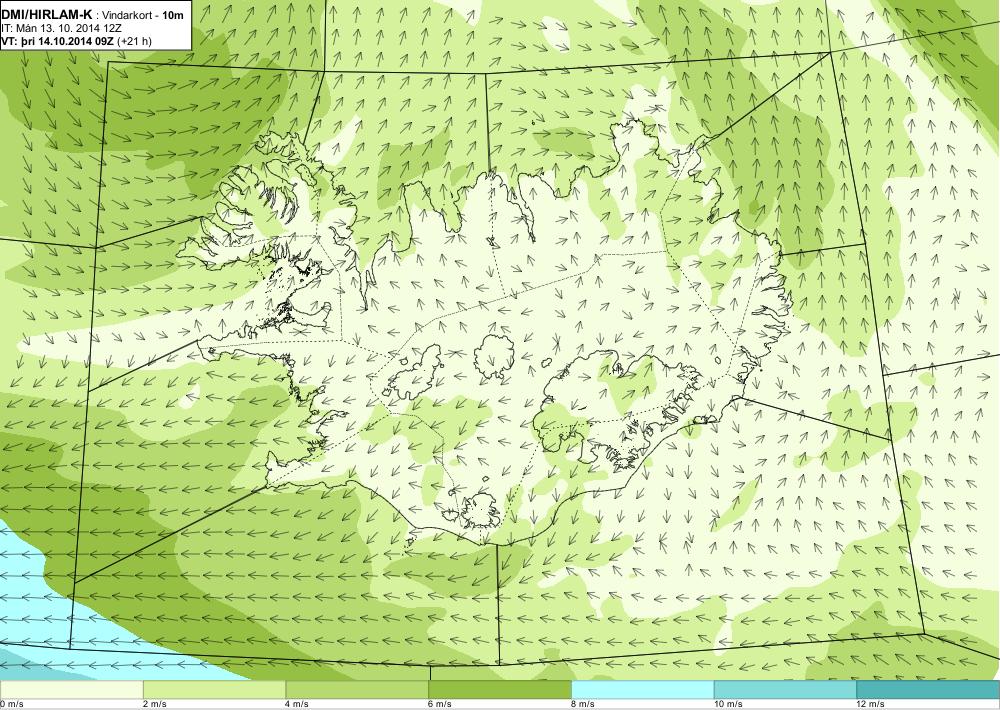Click the '0 m/s' legend label

pos(11,704)
